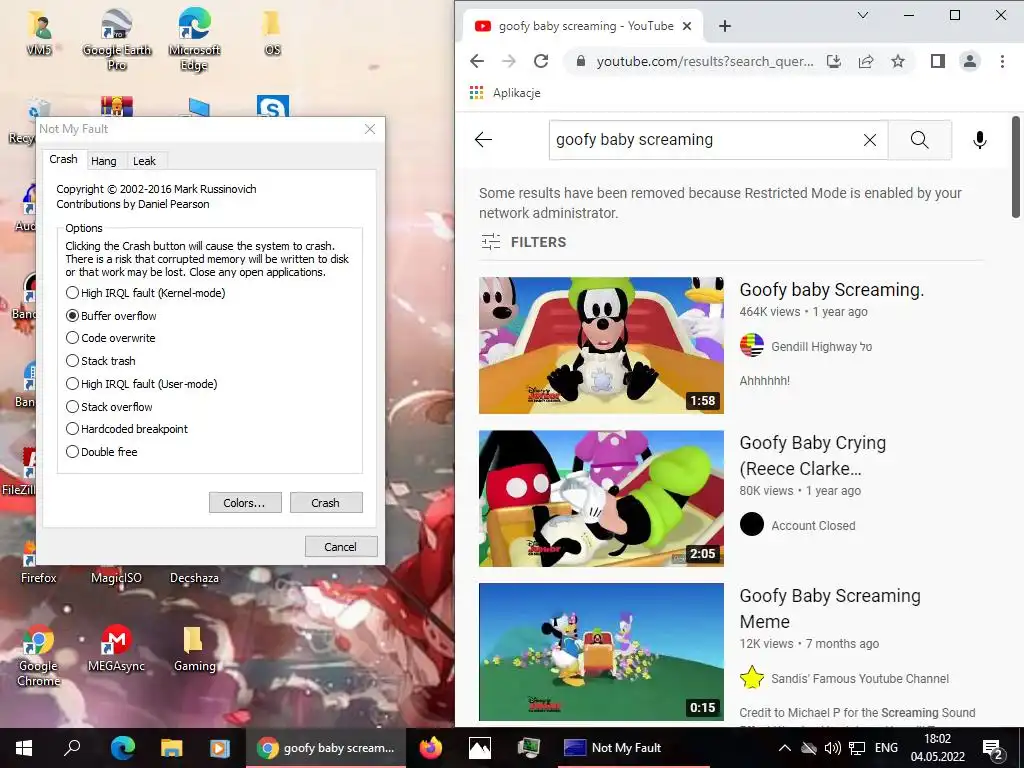Click the YouTube search magnifier button
This screenshot has height=768, width=1024.
click(920, 140)
